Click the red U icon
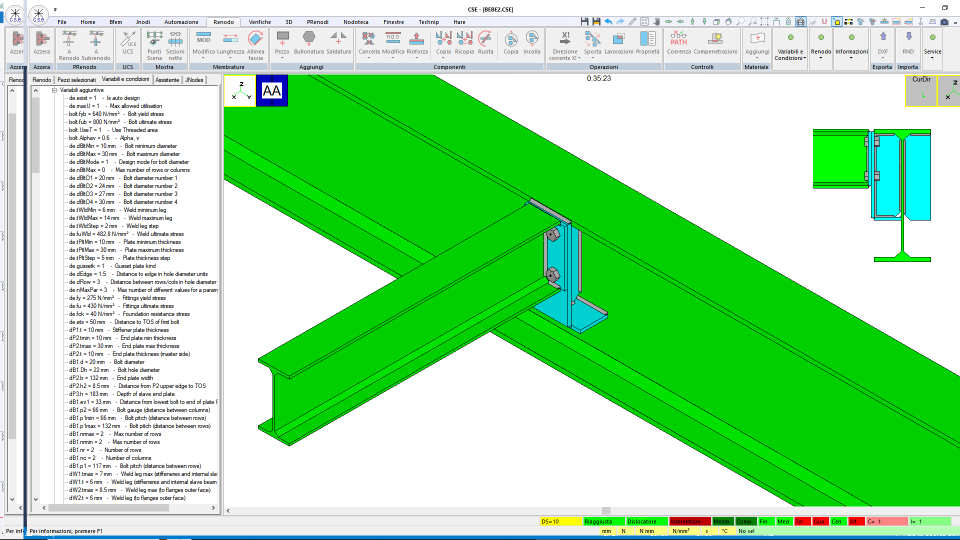Viewport: 960px width, 540px height. click(824, 21)
